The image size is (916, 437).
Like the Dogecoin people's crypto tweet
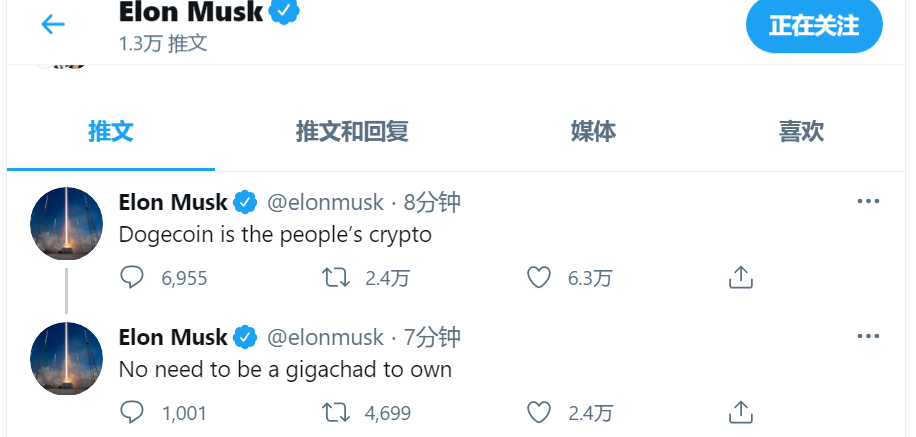(539, 277)
